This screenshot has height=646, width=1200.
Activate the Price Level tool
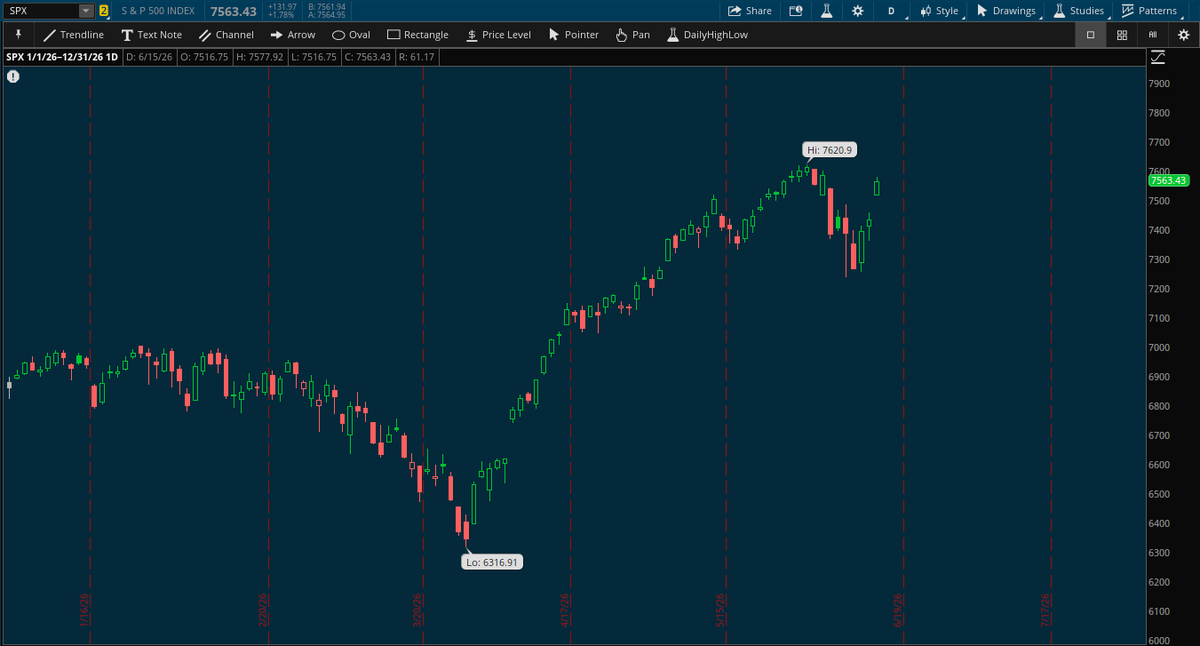point(498,34)
